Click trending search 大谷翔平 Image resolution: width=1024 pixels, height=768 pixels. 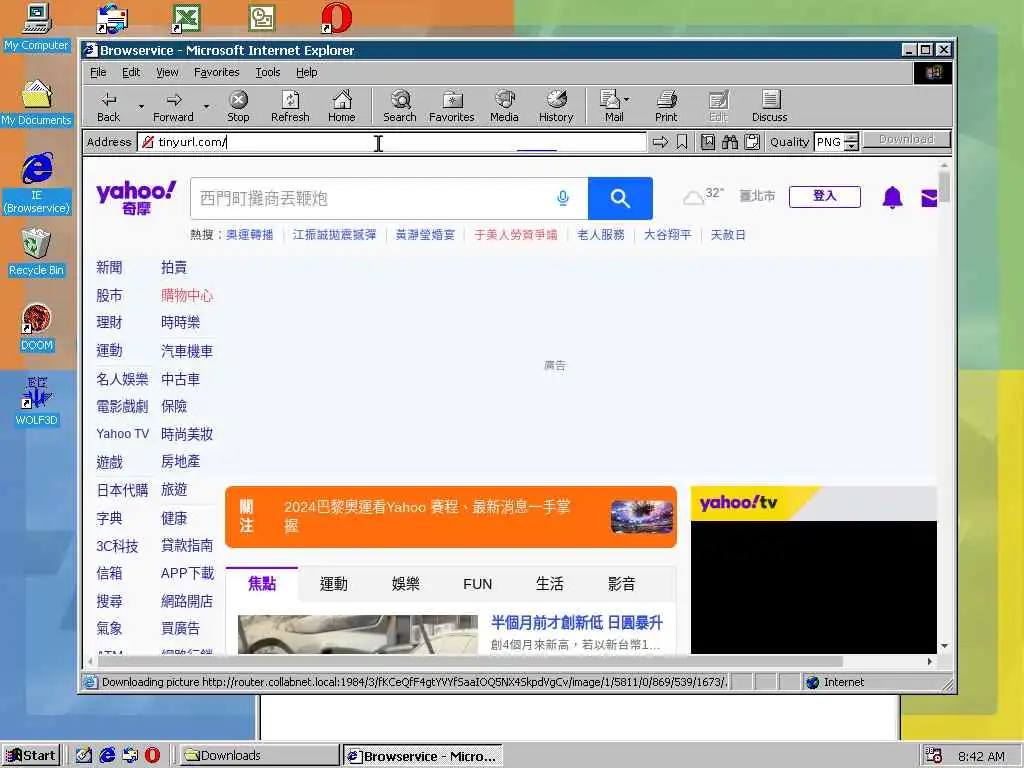coord(667,234)
